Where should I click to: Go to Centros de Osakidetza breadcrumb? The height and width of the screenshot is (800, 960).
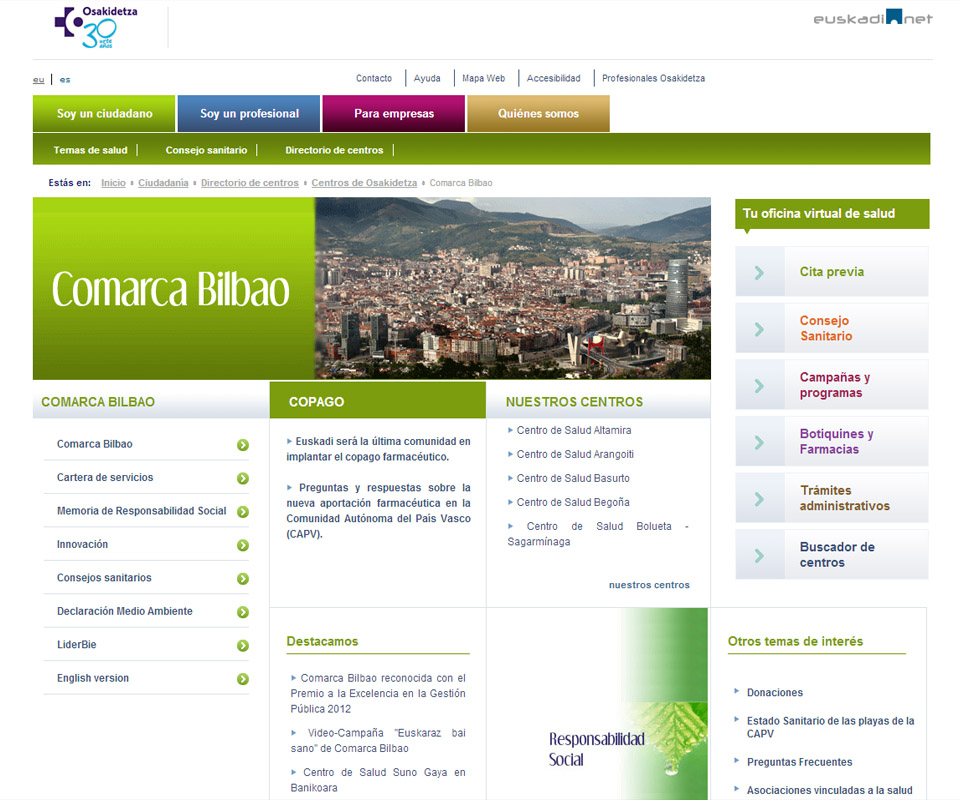(364, 183)
